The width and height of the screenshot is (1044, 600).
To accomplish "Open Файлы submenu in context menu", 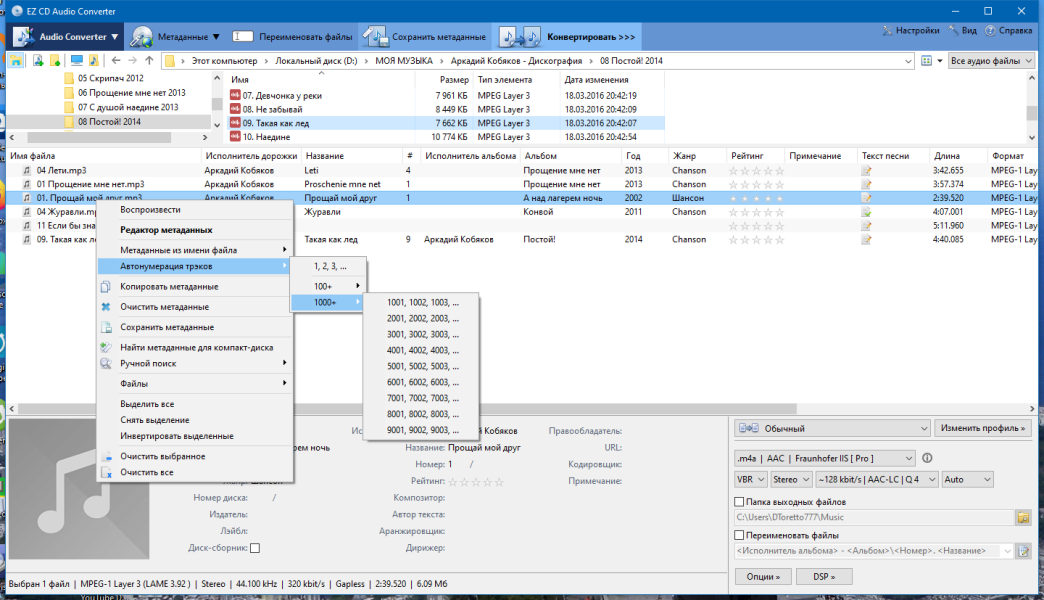I will point(194,384).
